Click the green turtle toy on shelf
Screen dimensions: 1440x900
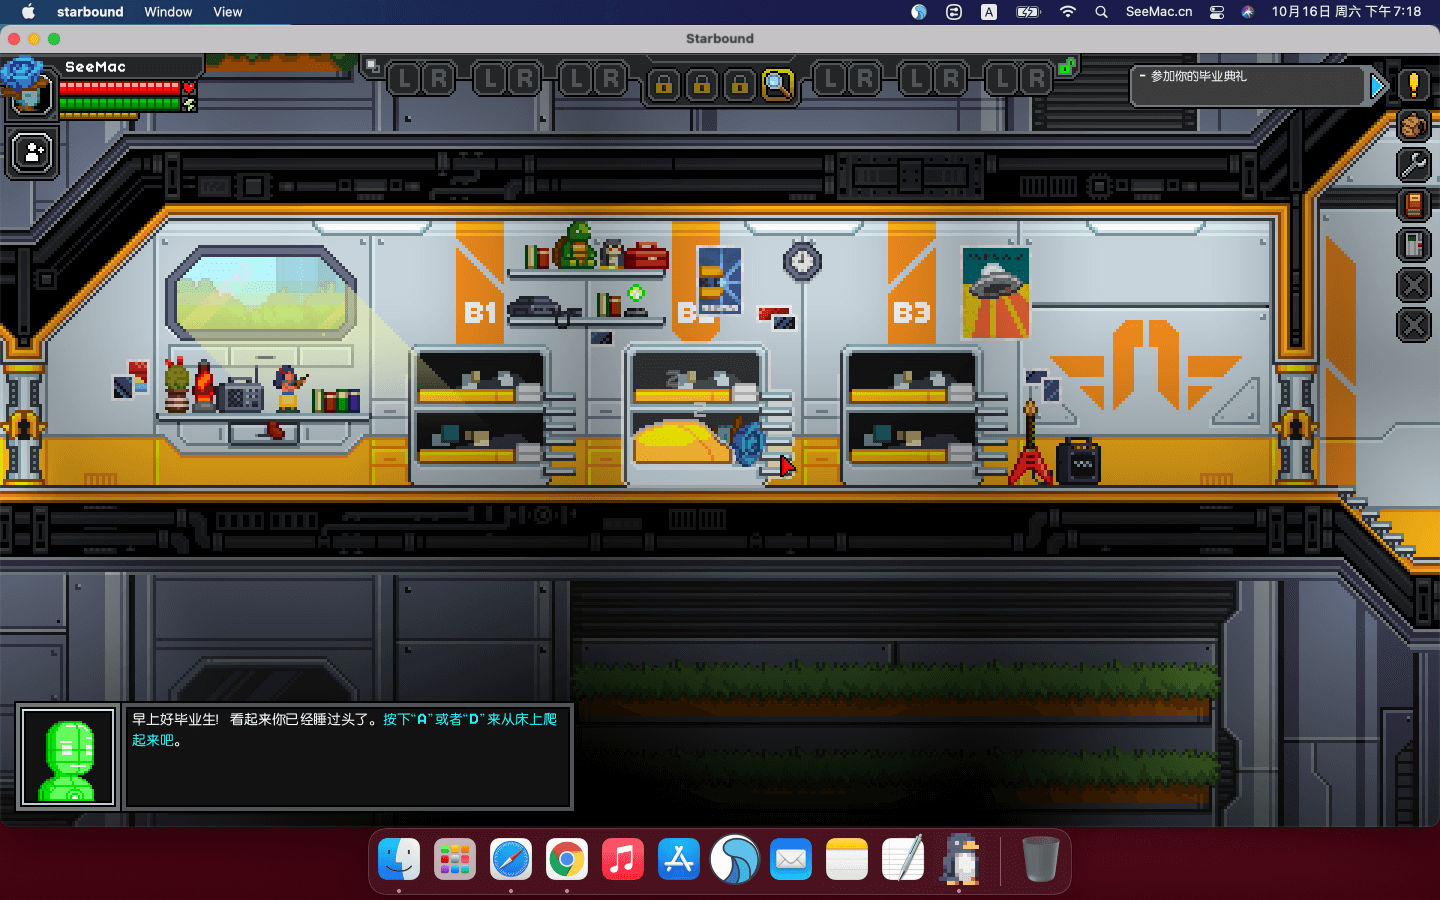coord(577,245)
